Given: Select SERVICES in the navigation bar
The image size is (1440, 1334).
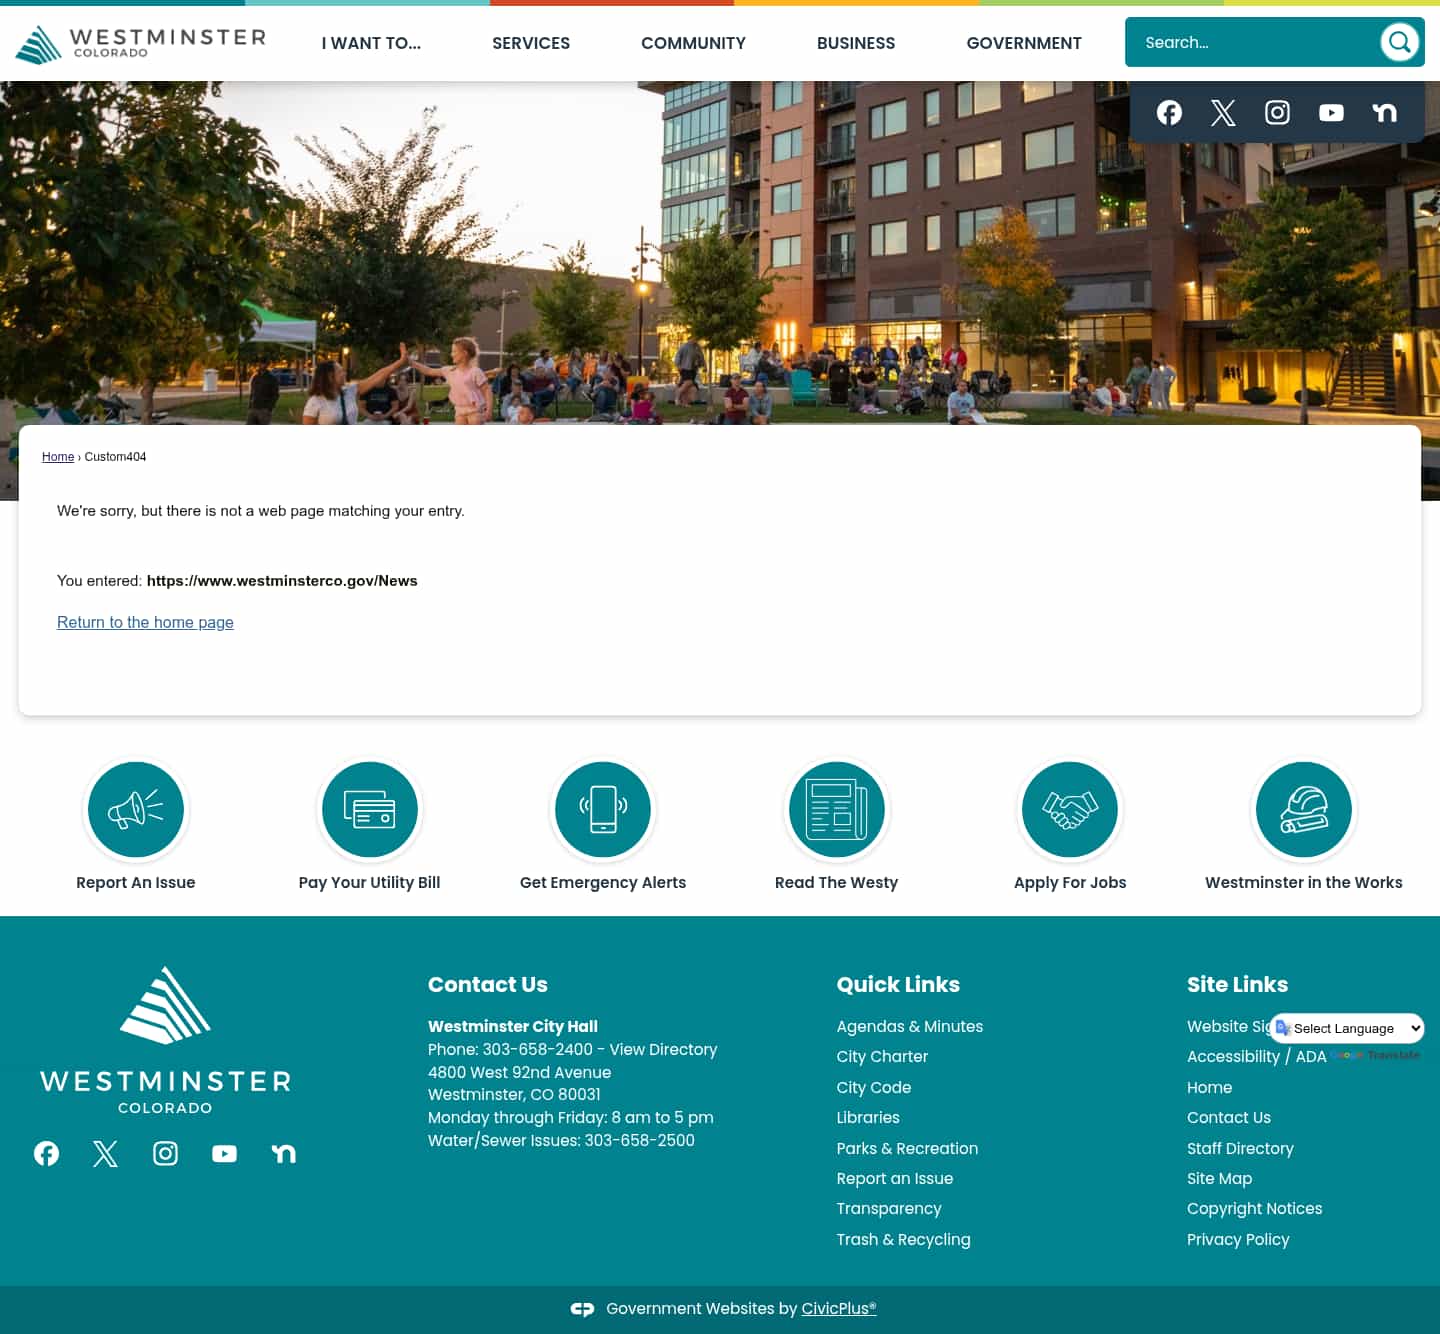Looking at the screenshot, I should point(531,43).
